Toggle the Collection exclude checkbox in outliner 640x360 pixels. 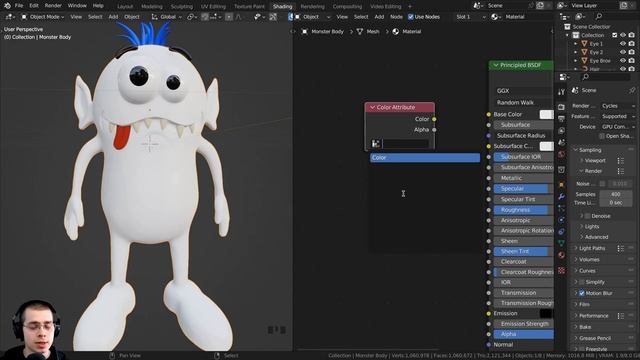click(615, 35)
